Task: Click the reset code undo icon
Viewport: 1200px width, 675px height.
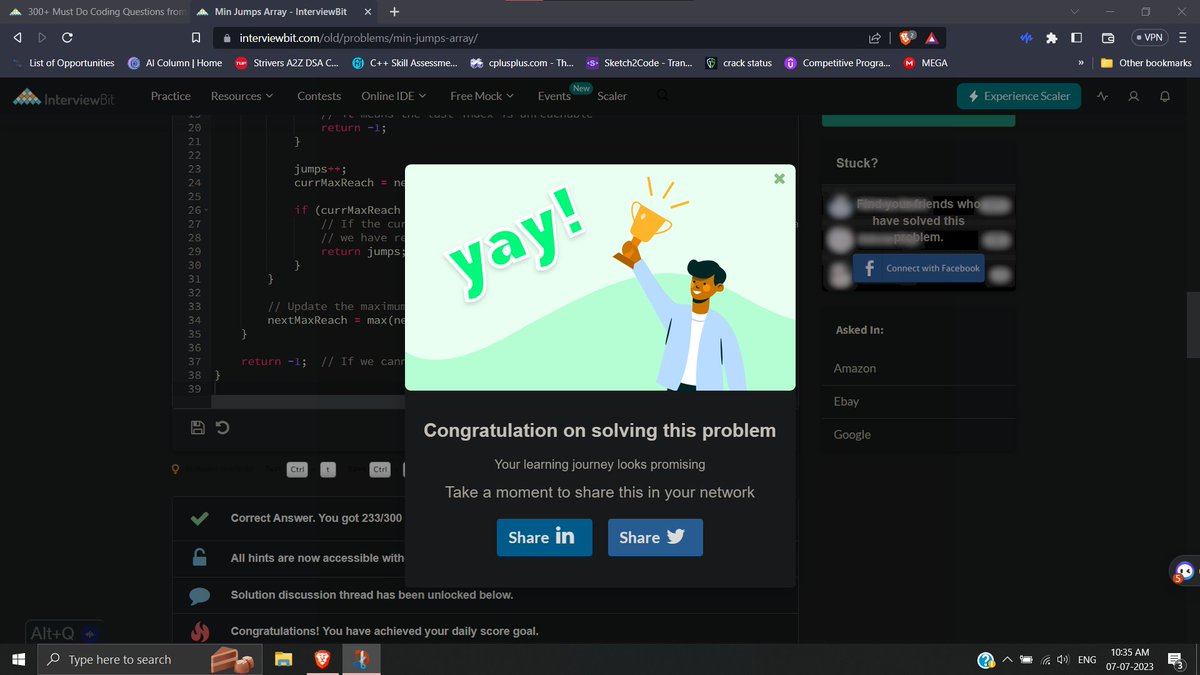Action: tap(223, 428)
